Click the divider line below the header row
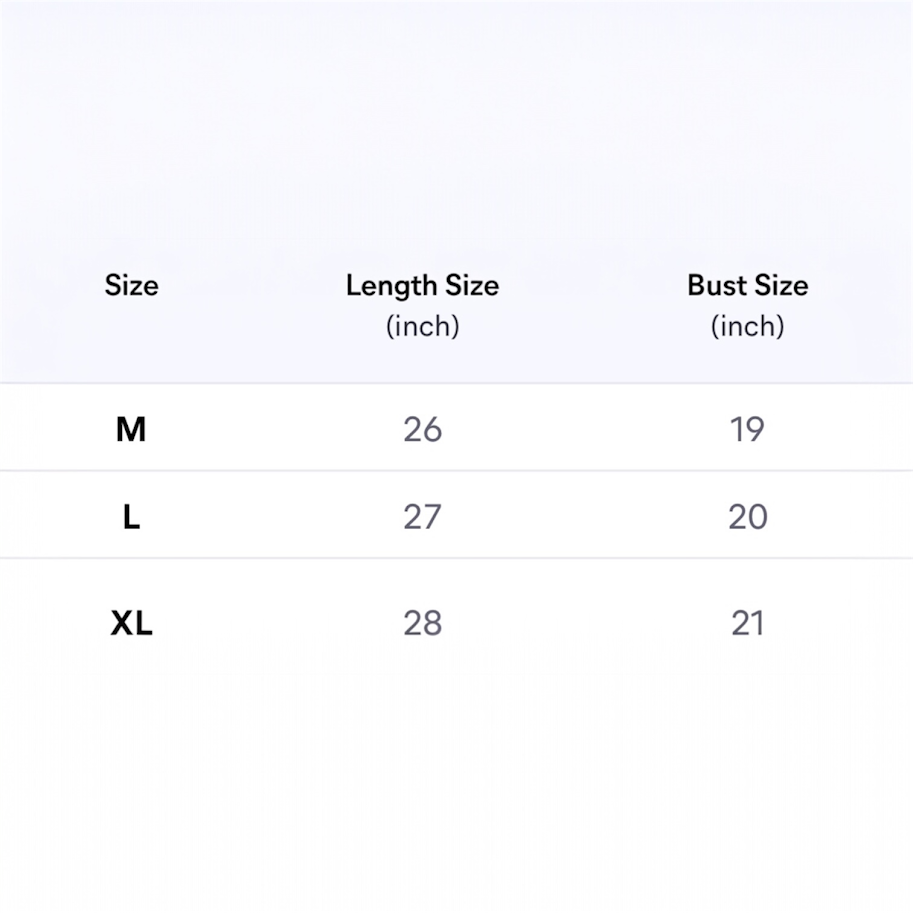Image resolution: width=913 pixels, height=913 pixels. tap(456, 383)
